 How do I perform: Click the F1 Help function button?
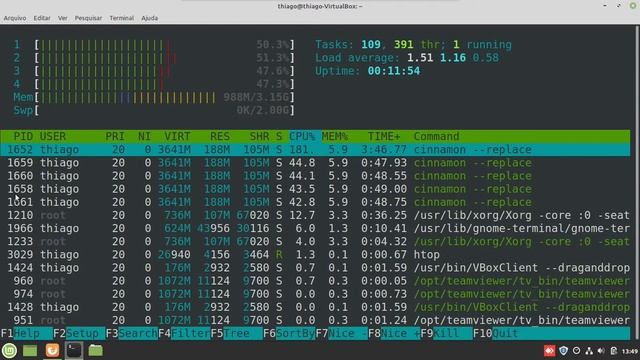pos(27,333)
